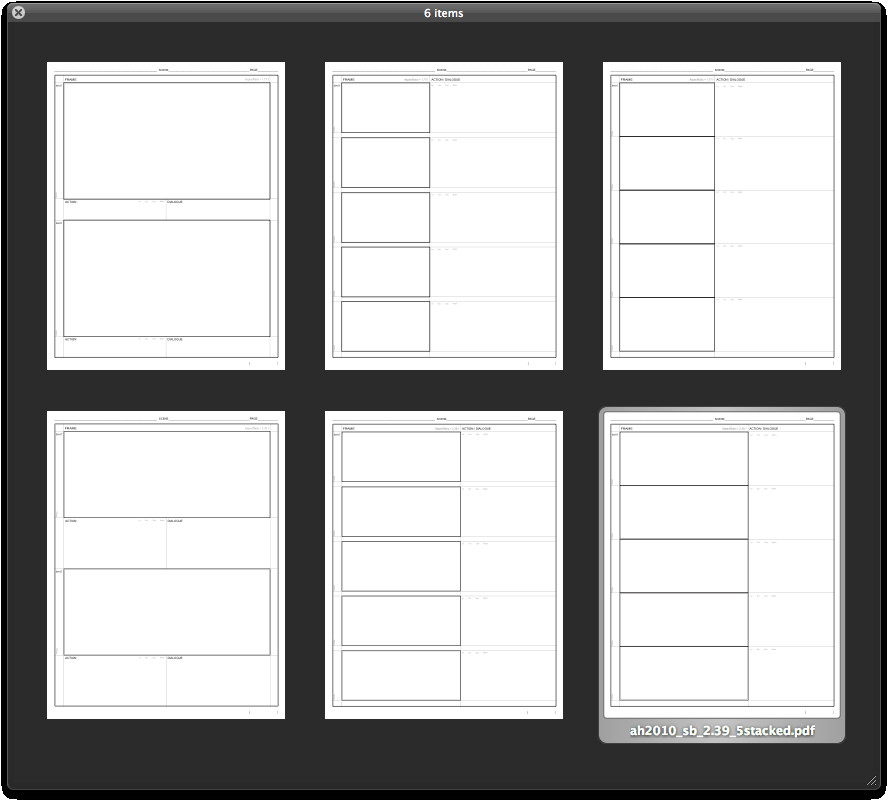Screen dimensions: 888x801
Task: Click upper wide frame in bottom-left thumbnail
Action: (167, 474)
